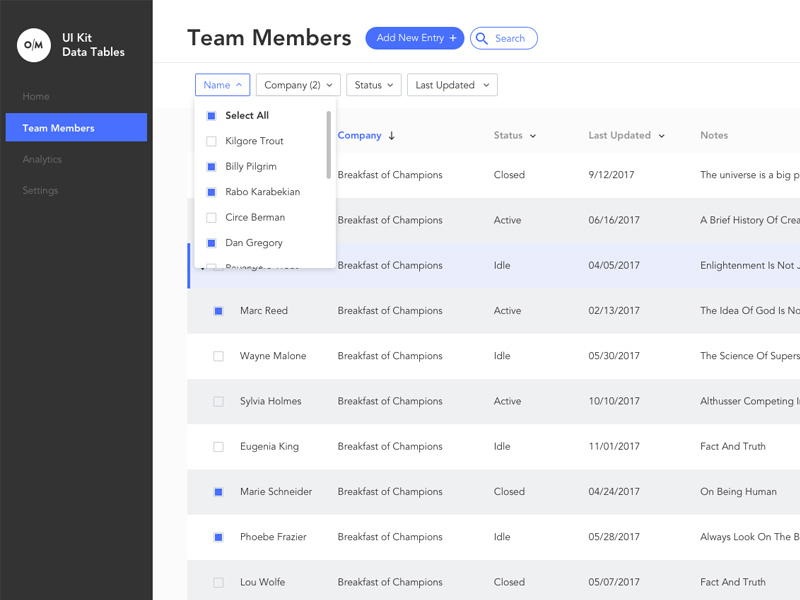This screenshot has width=800, height=600.
Task: Uncheck the Select All checkbox
Action: tap(211, 115)
